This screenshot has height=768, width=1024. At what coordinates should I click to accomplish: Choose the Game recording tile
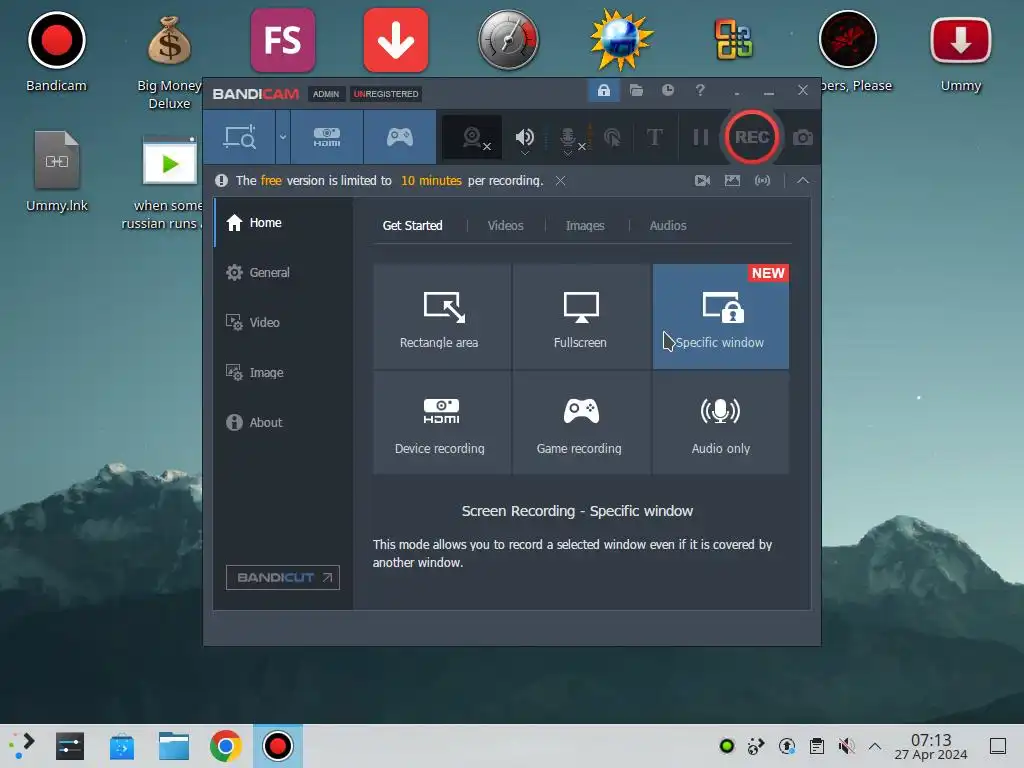[581, 423]
